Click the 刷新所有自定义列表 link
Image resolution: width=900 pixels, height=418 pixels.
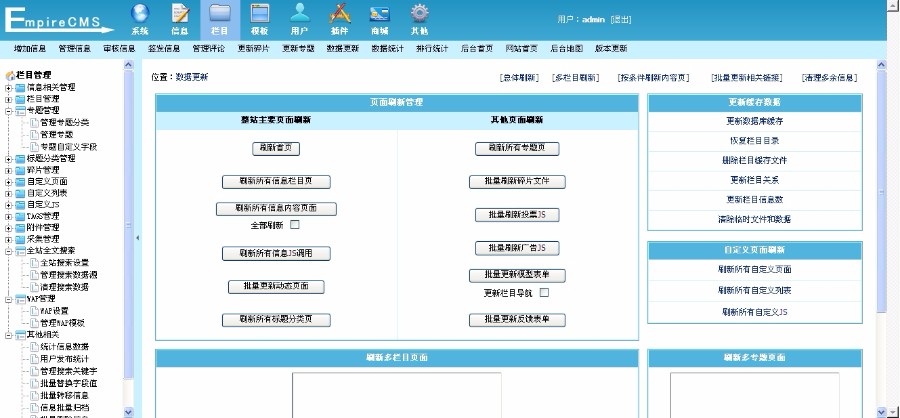pos(755,291)
